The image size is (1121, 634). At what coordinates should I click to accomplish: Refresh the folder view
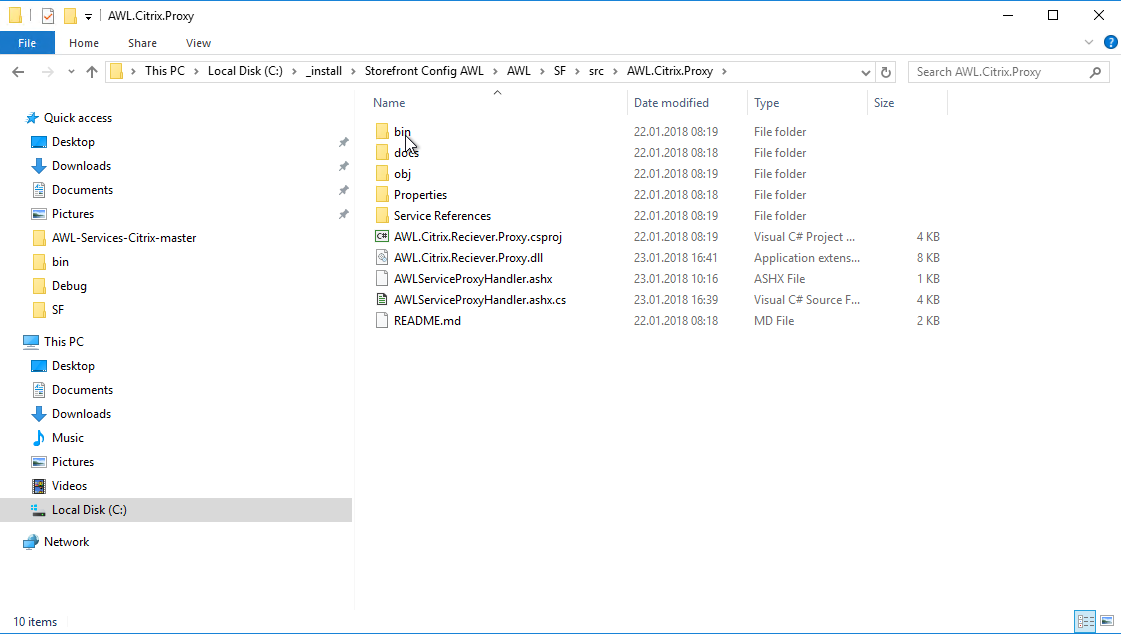(886, 71)
